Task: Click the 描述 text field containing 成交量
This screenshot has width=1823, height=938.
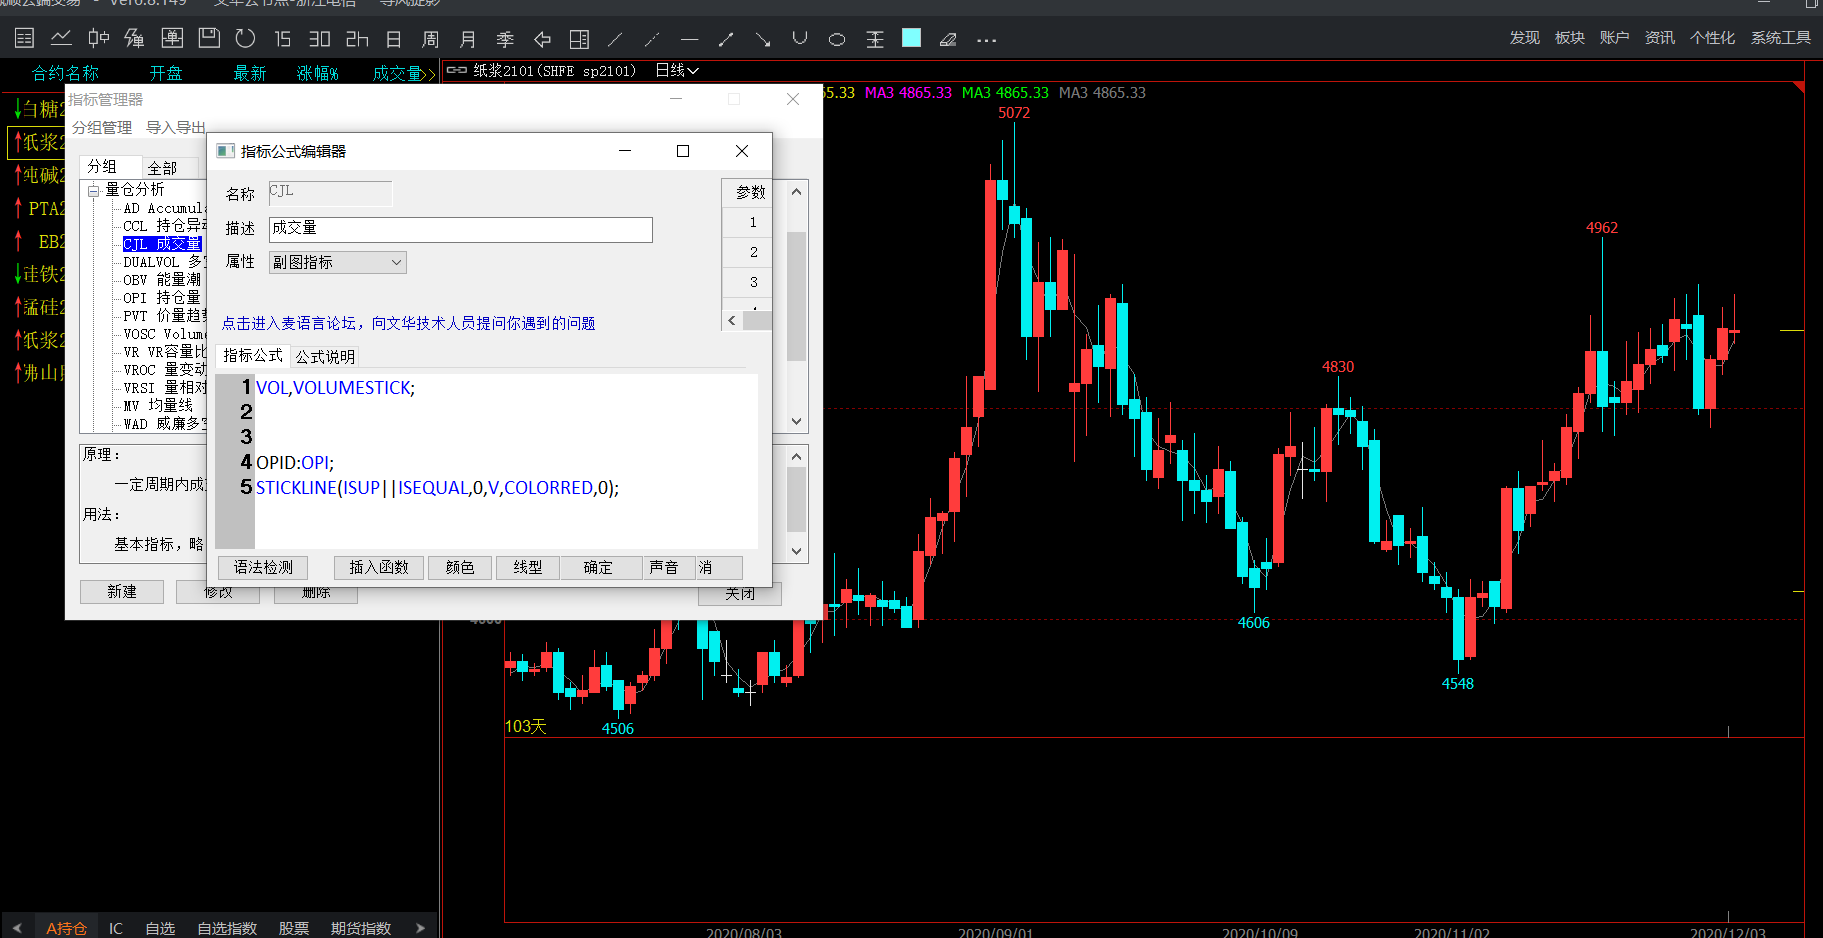Action: (460, 229)
